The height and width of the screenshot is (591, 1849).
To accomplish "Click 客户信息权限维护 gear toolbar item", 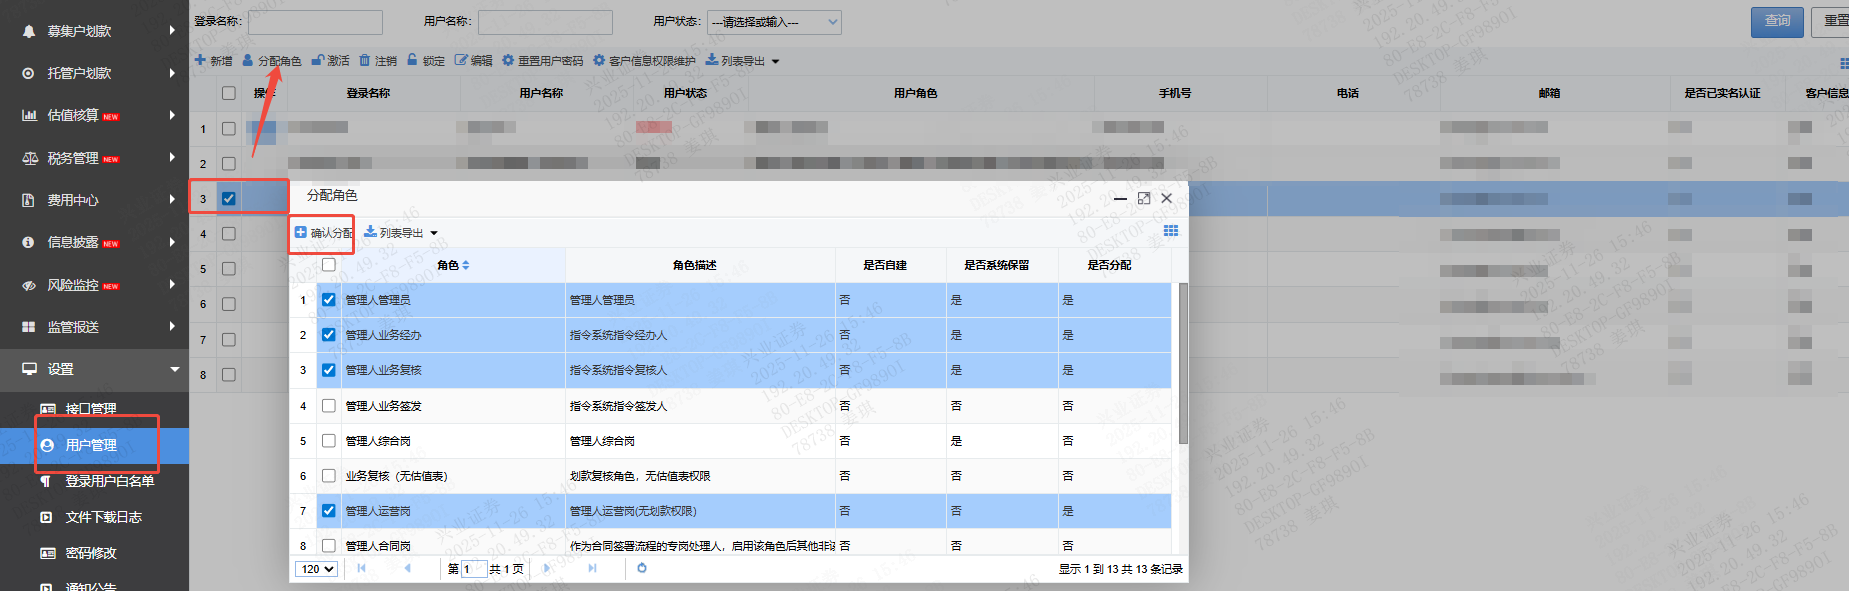I will pyautogui.click(x=643, y=61).
